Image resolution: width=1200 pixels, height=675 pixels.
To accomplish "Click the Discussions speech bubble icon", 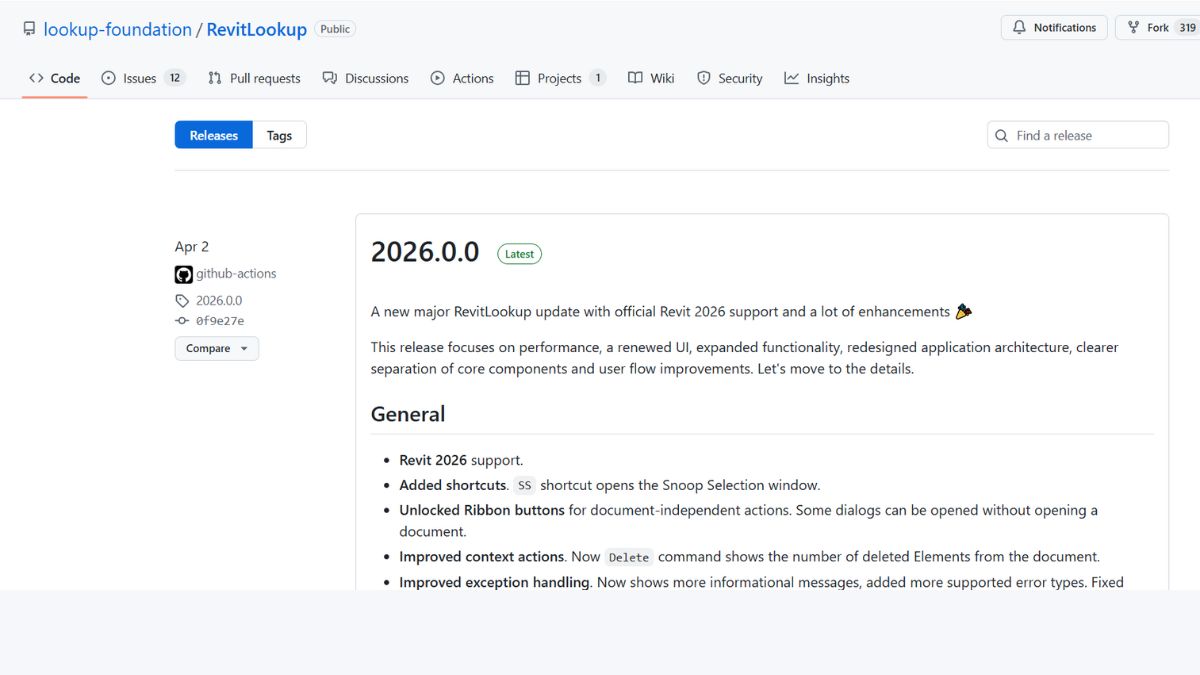I will tap(330, 78).
